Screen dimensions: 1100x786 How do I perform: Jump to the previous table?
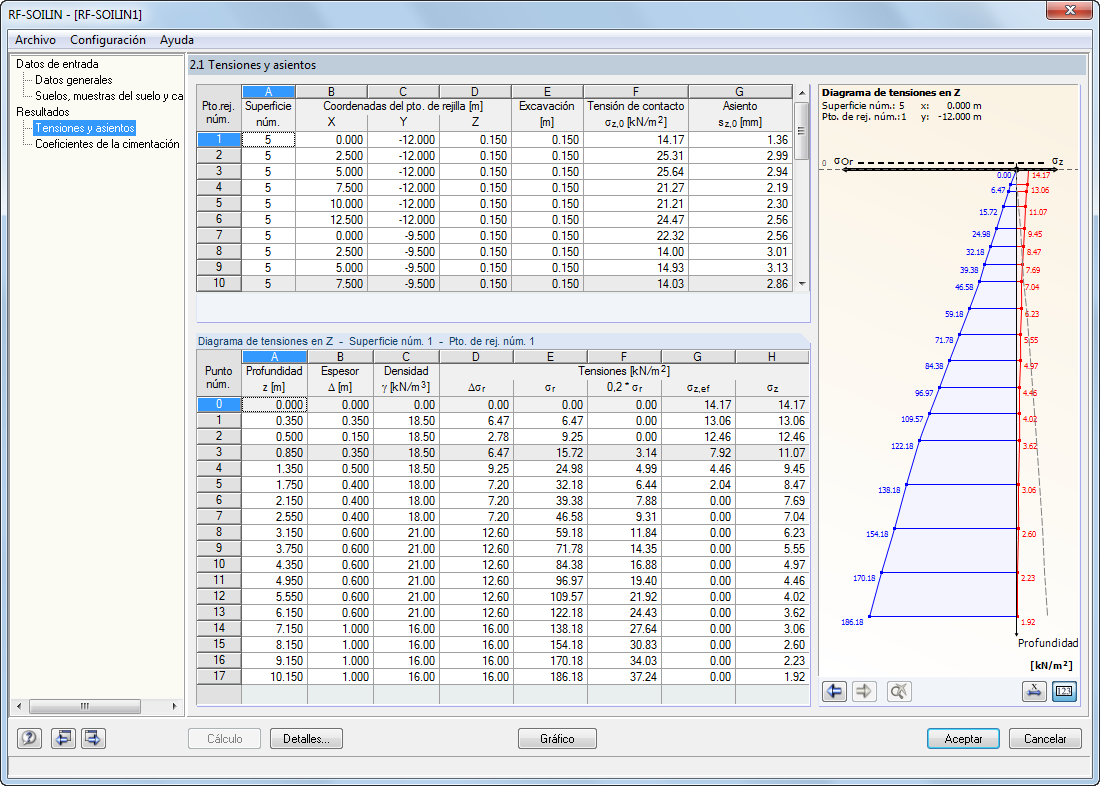[62, 740]
